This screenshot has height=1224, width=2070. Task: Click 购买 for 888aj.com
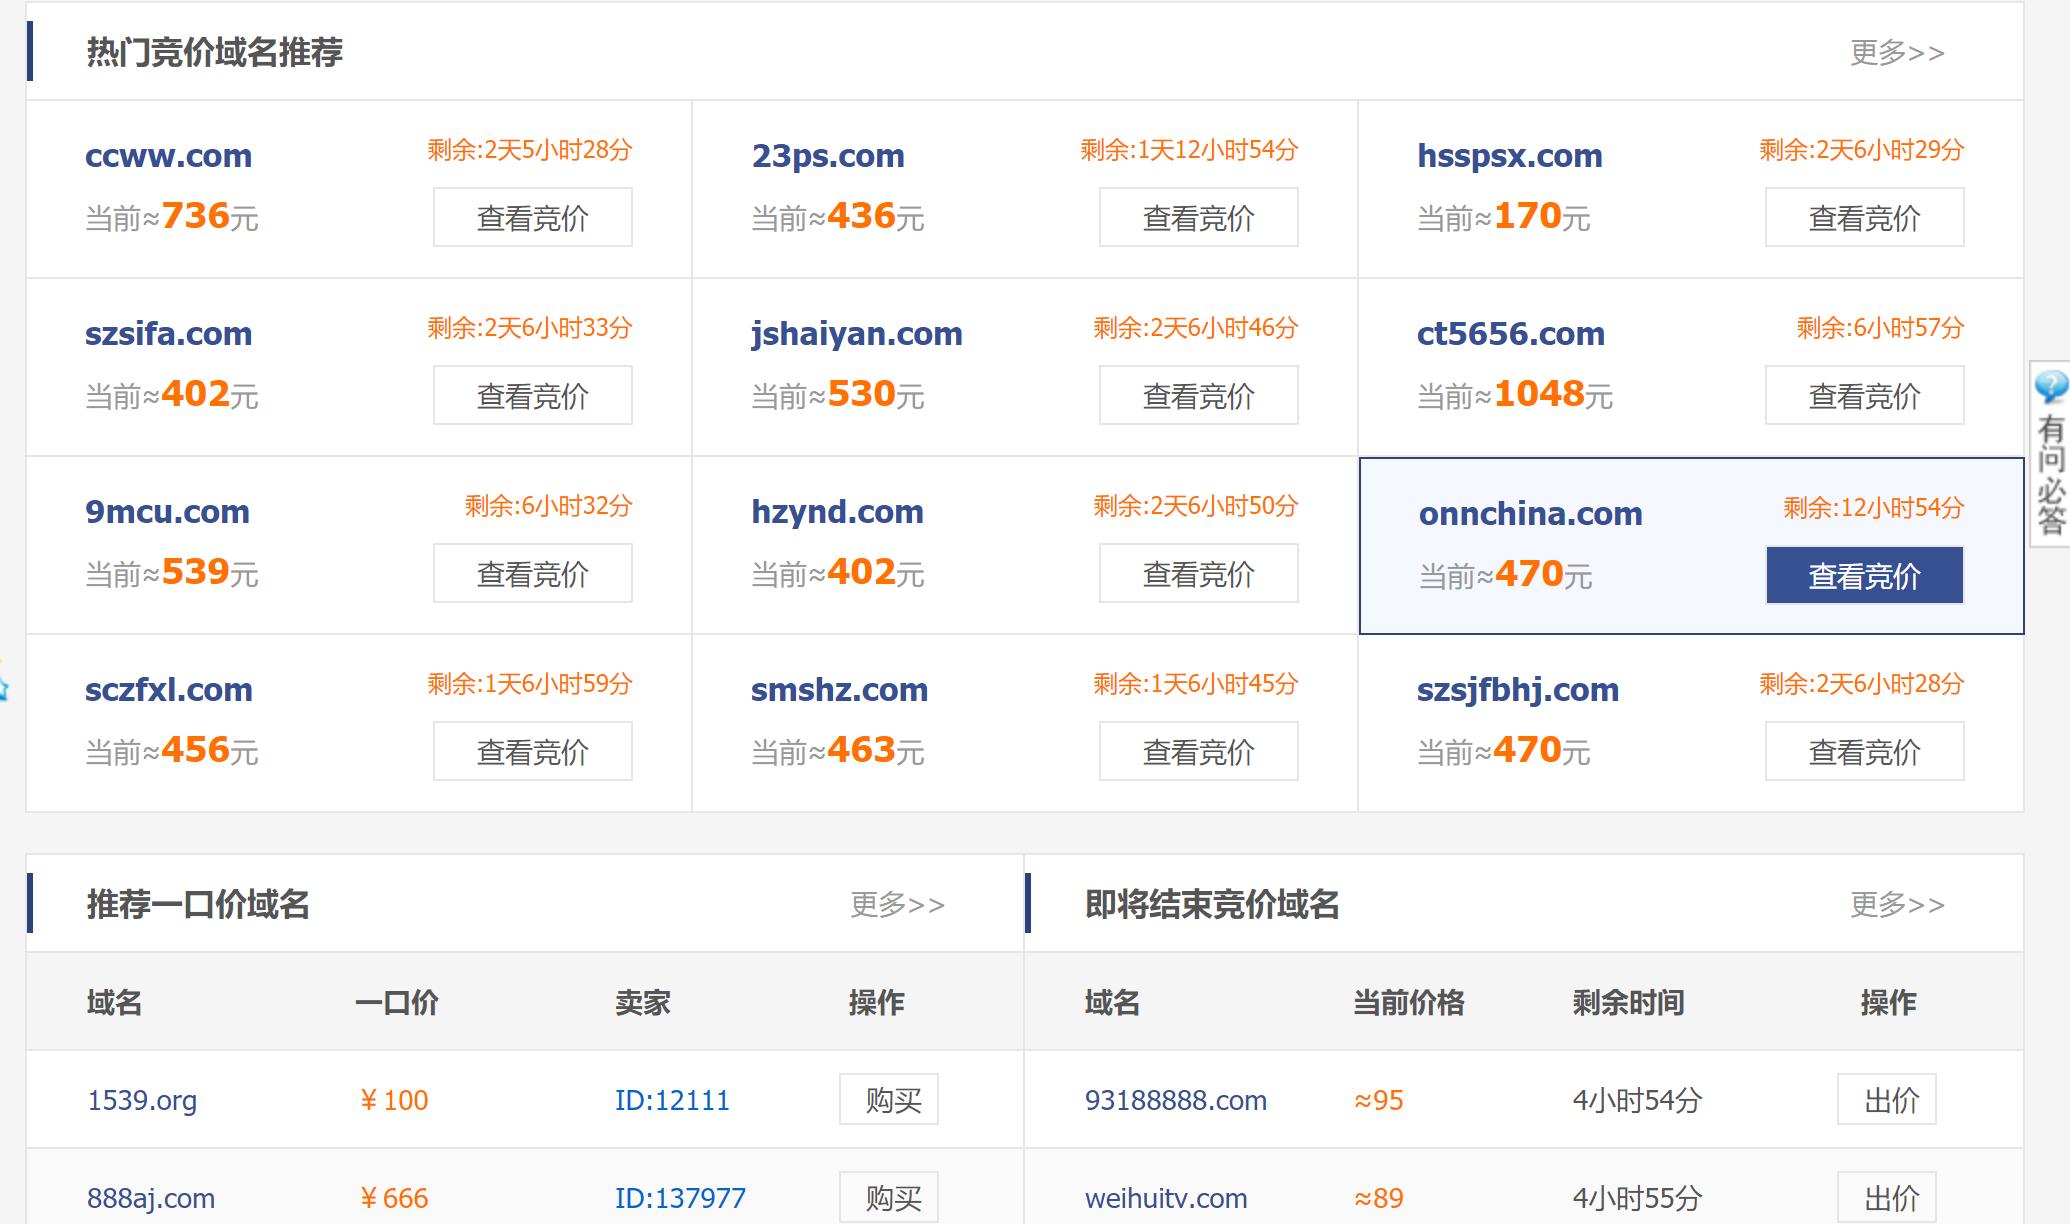888,1196
